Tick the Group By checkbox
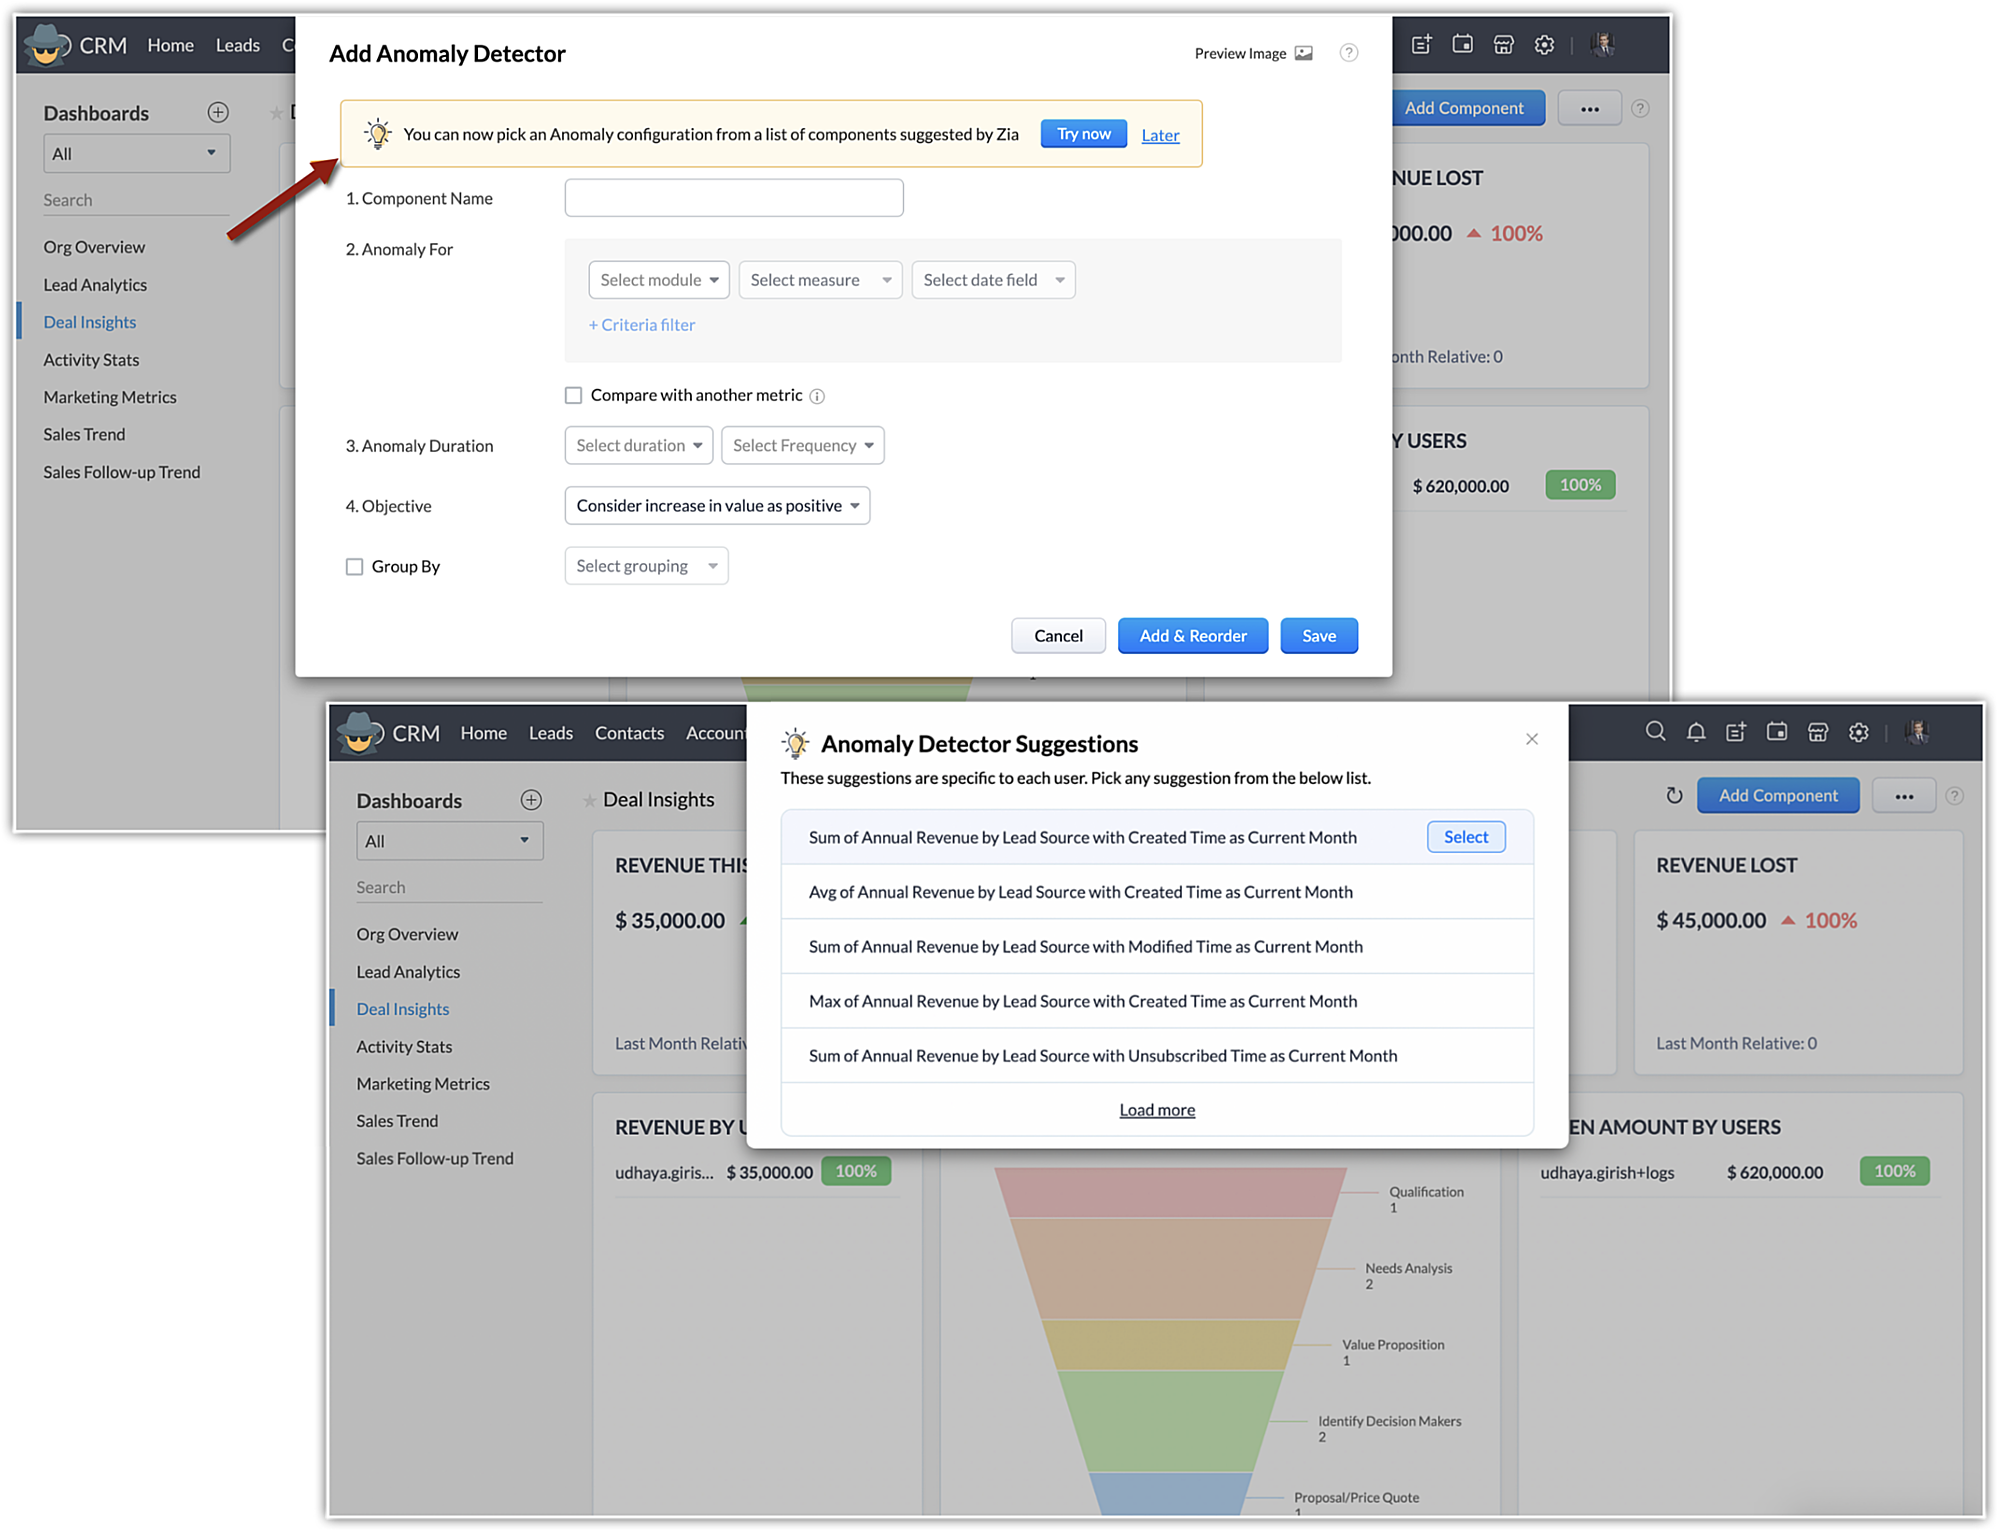 coord(354,567)
